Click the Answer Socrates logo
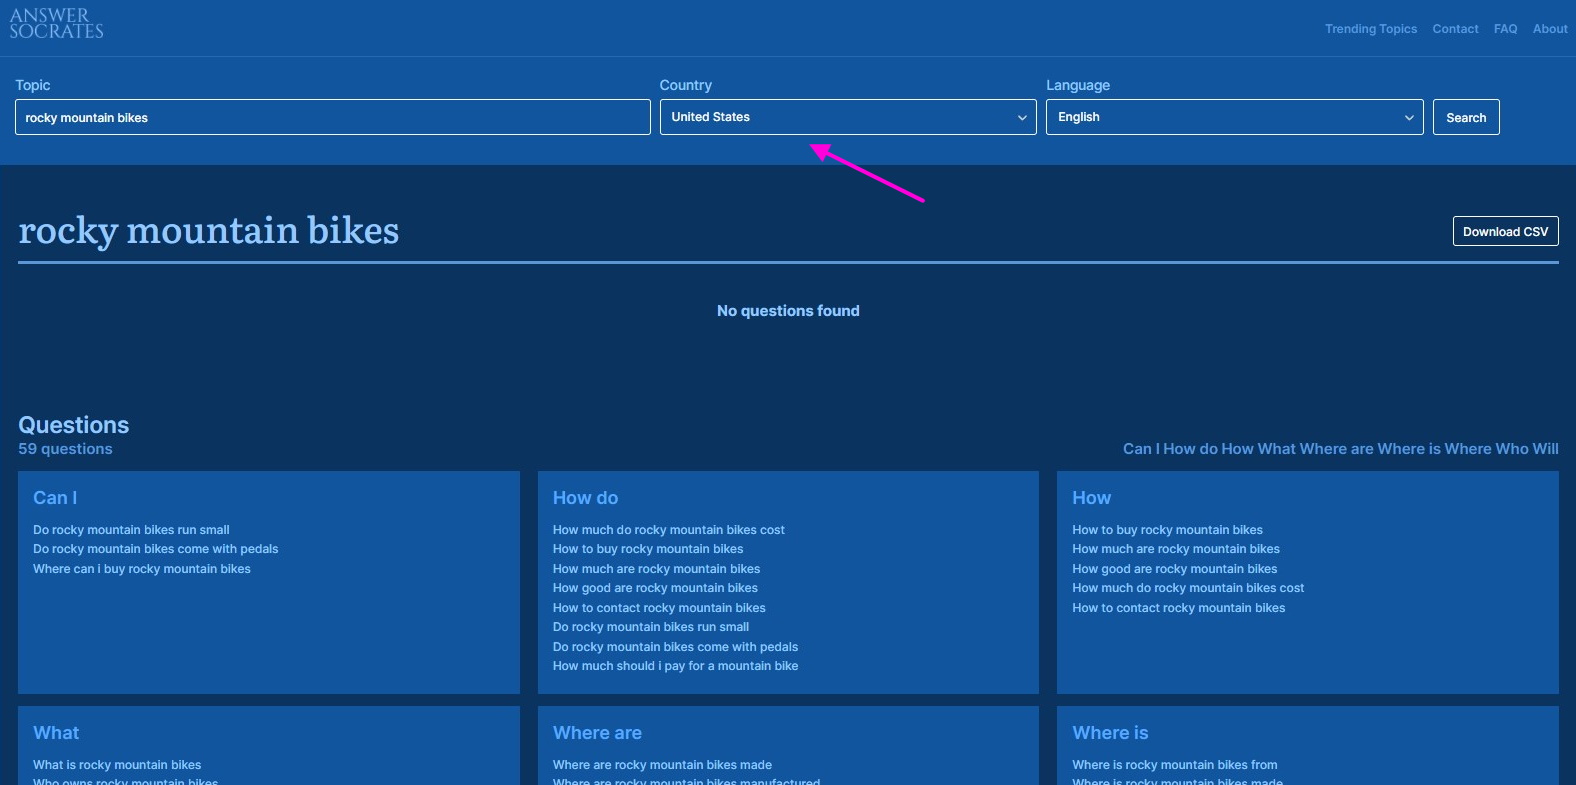1576x785 pixels. (57, 24)
